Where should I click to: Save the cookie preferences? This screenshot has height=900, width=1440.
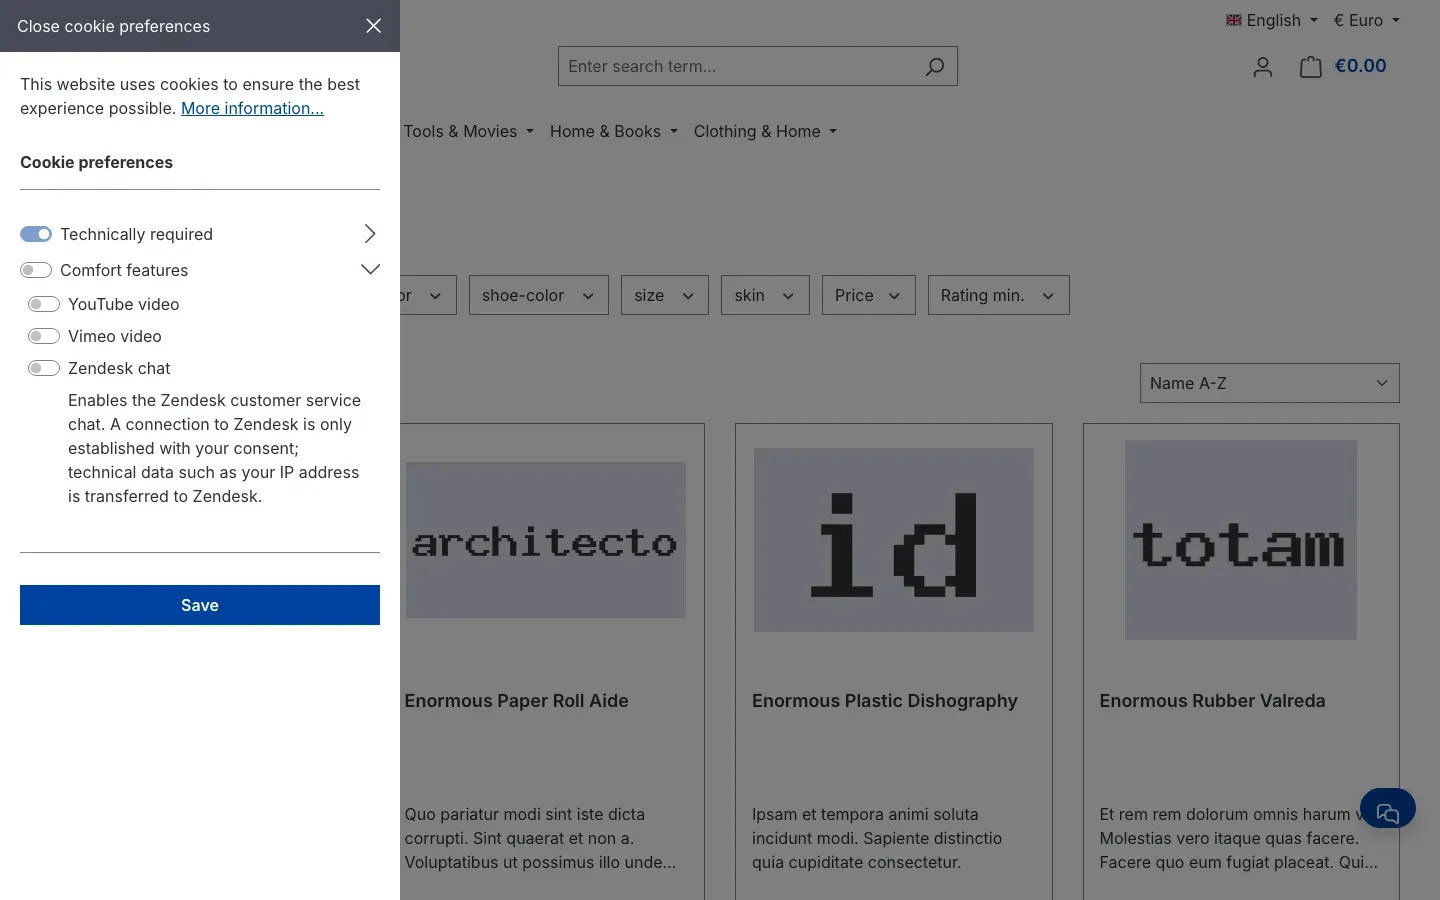[200, 605]
